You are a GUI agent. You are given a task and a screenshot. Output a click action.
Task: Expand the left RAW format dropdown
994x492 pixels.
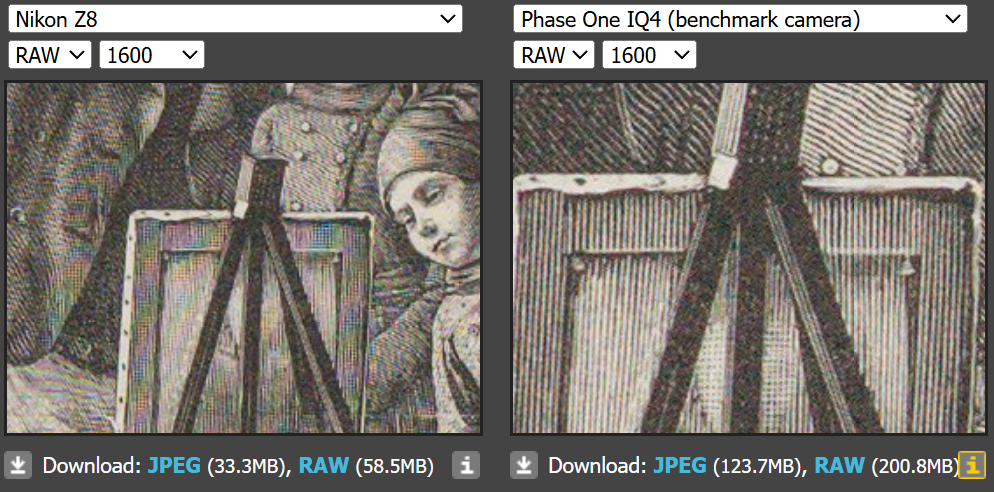[x=49, y=55]
